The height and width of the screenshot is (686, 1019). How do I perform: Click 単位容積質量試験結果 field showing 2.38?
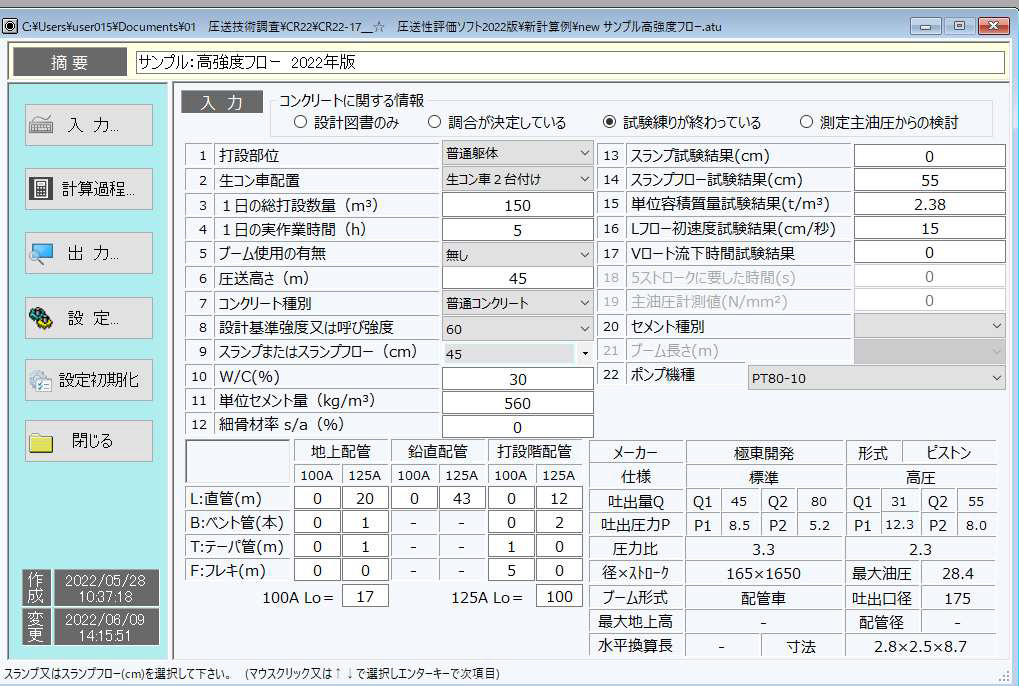(x=930, y=204)
